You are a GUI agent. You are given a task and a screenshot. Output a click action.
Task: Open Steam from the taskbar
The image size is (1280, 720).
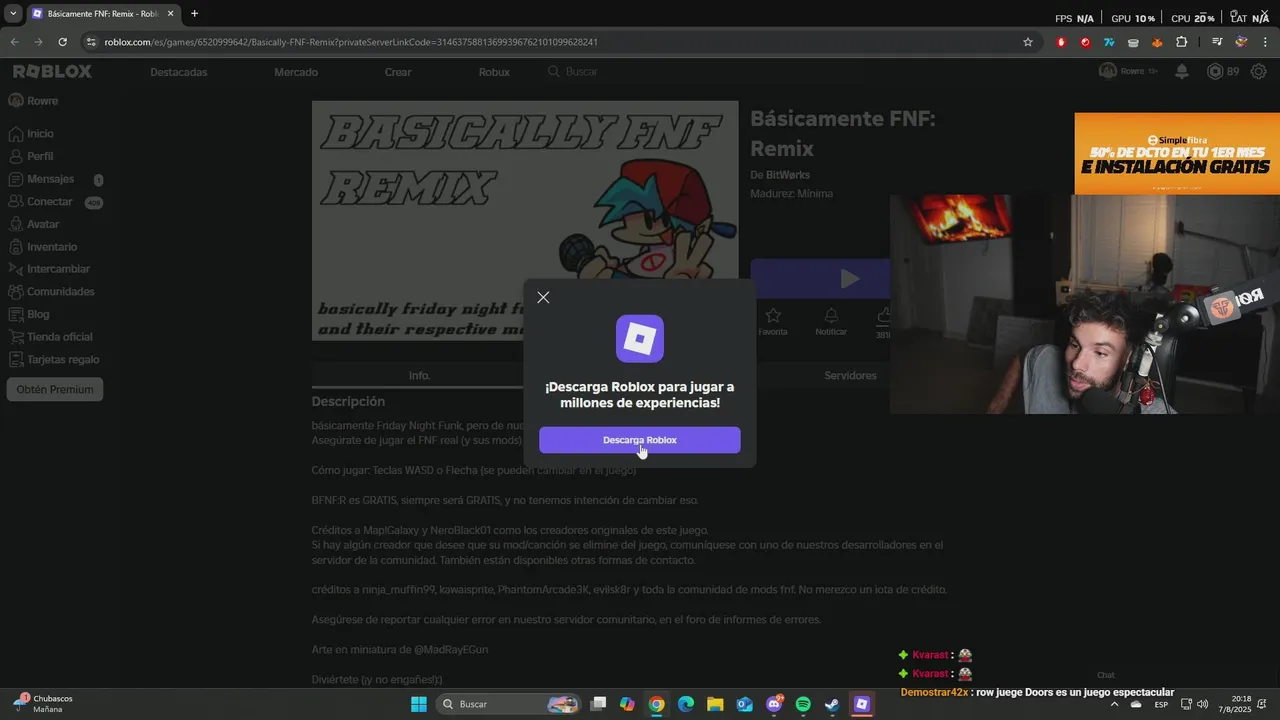tap(831, 704)
